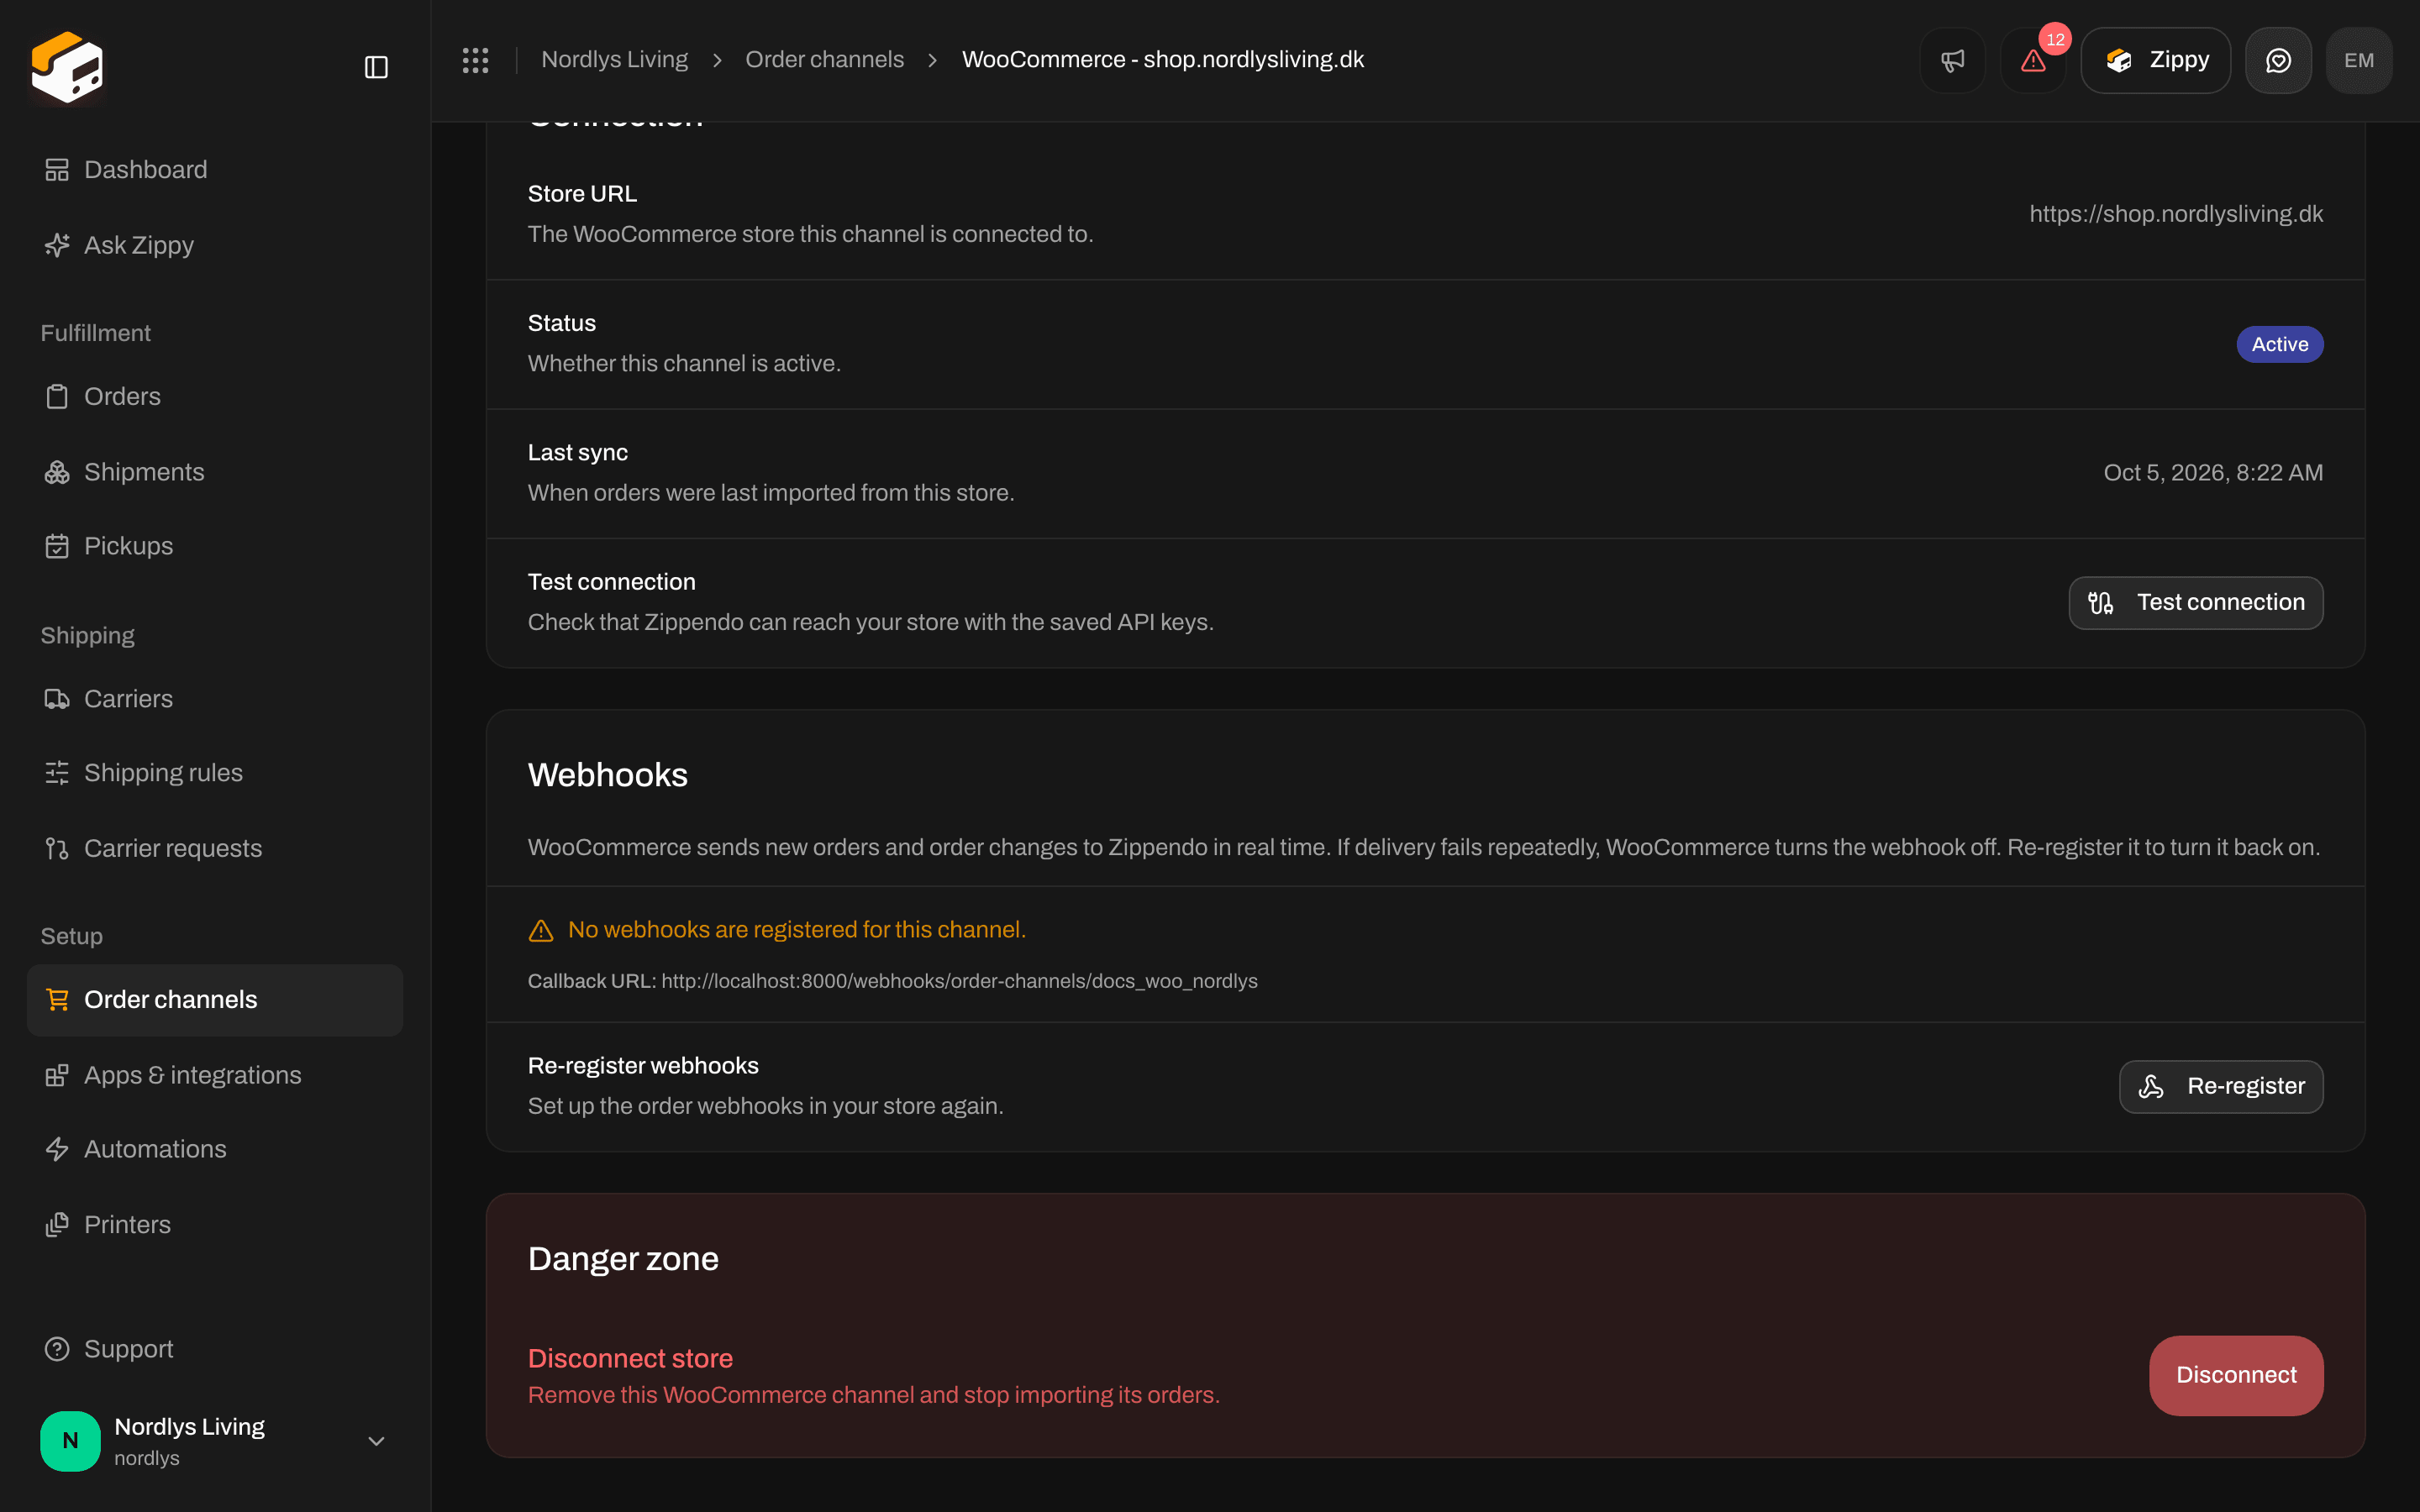Open the apps grid icon
The image size is (2420, 1512).
(x=475, y=60)
